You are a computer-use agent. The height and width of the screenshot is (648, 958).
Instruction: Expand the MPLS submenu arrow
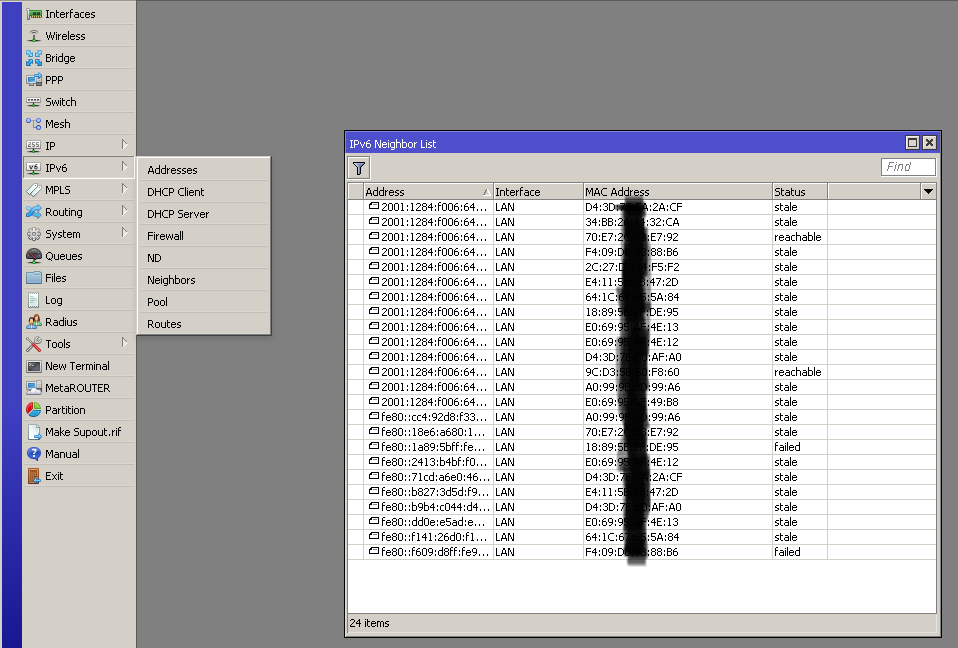coord(124,189)
